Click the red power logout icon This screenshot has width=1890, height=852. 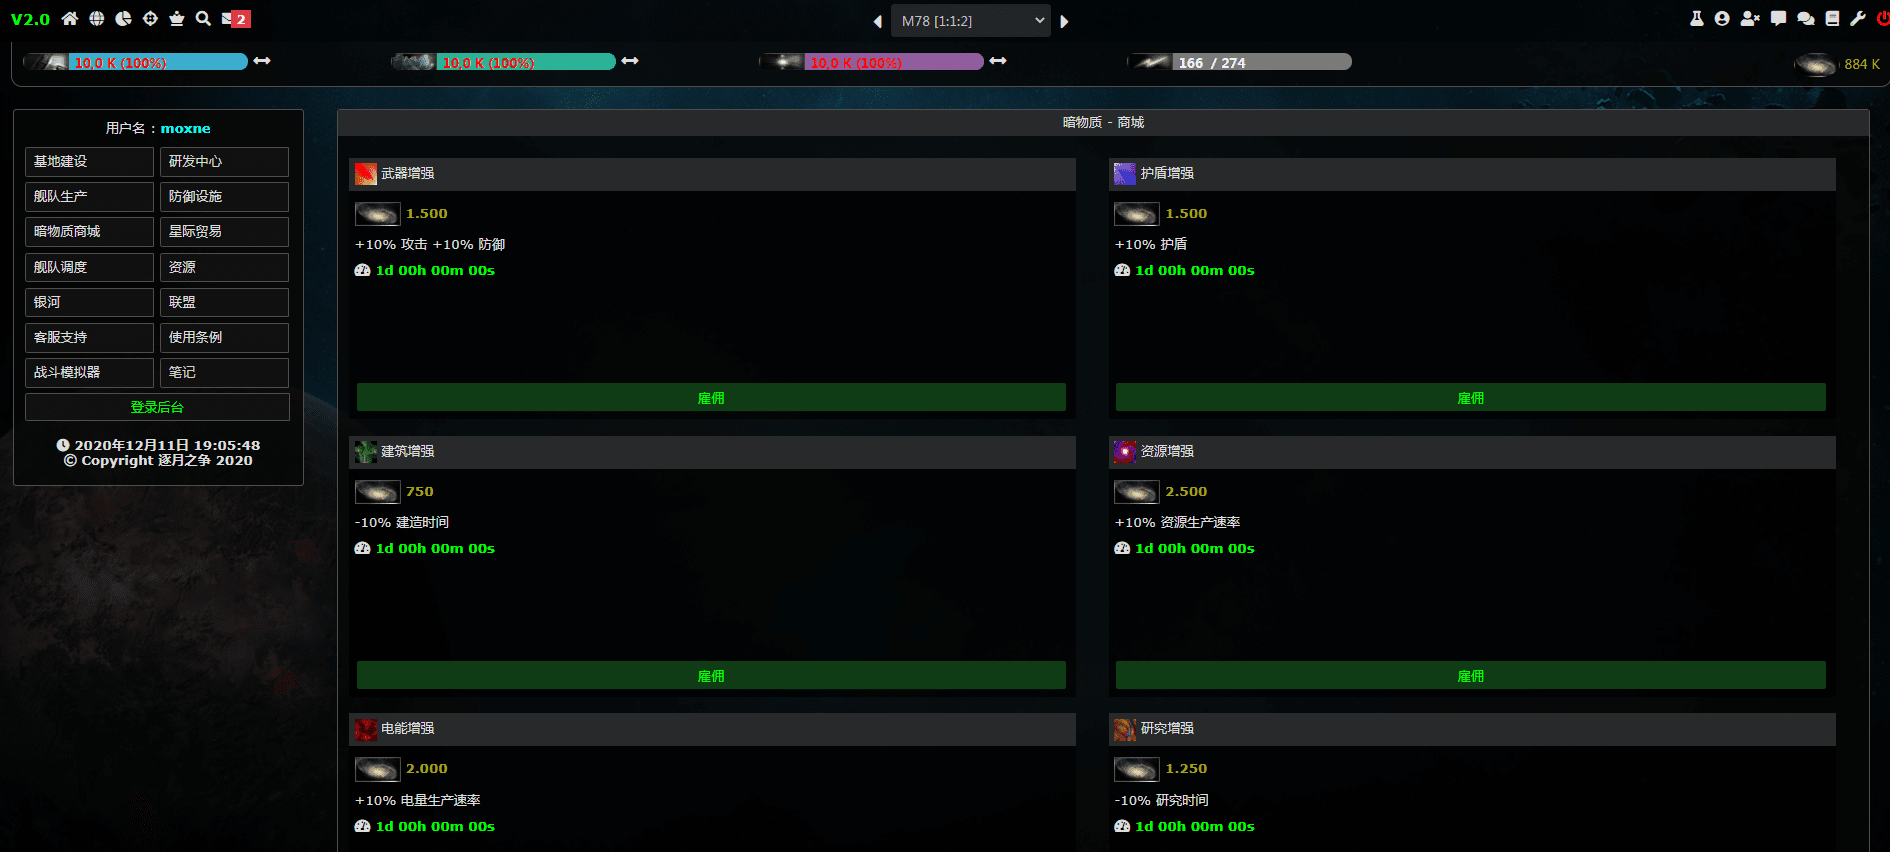[1883, 19]
